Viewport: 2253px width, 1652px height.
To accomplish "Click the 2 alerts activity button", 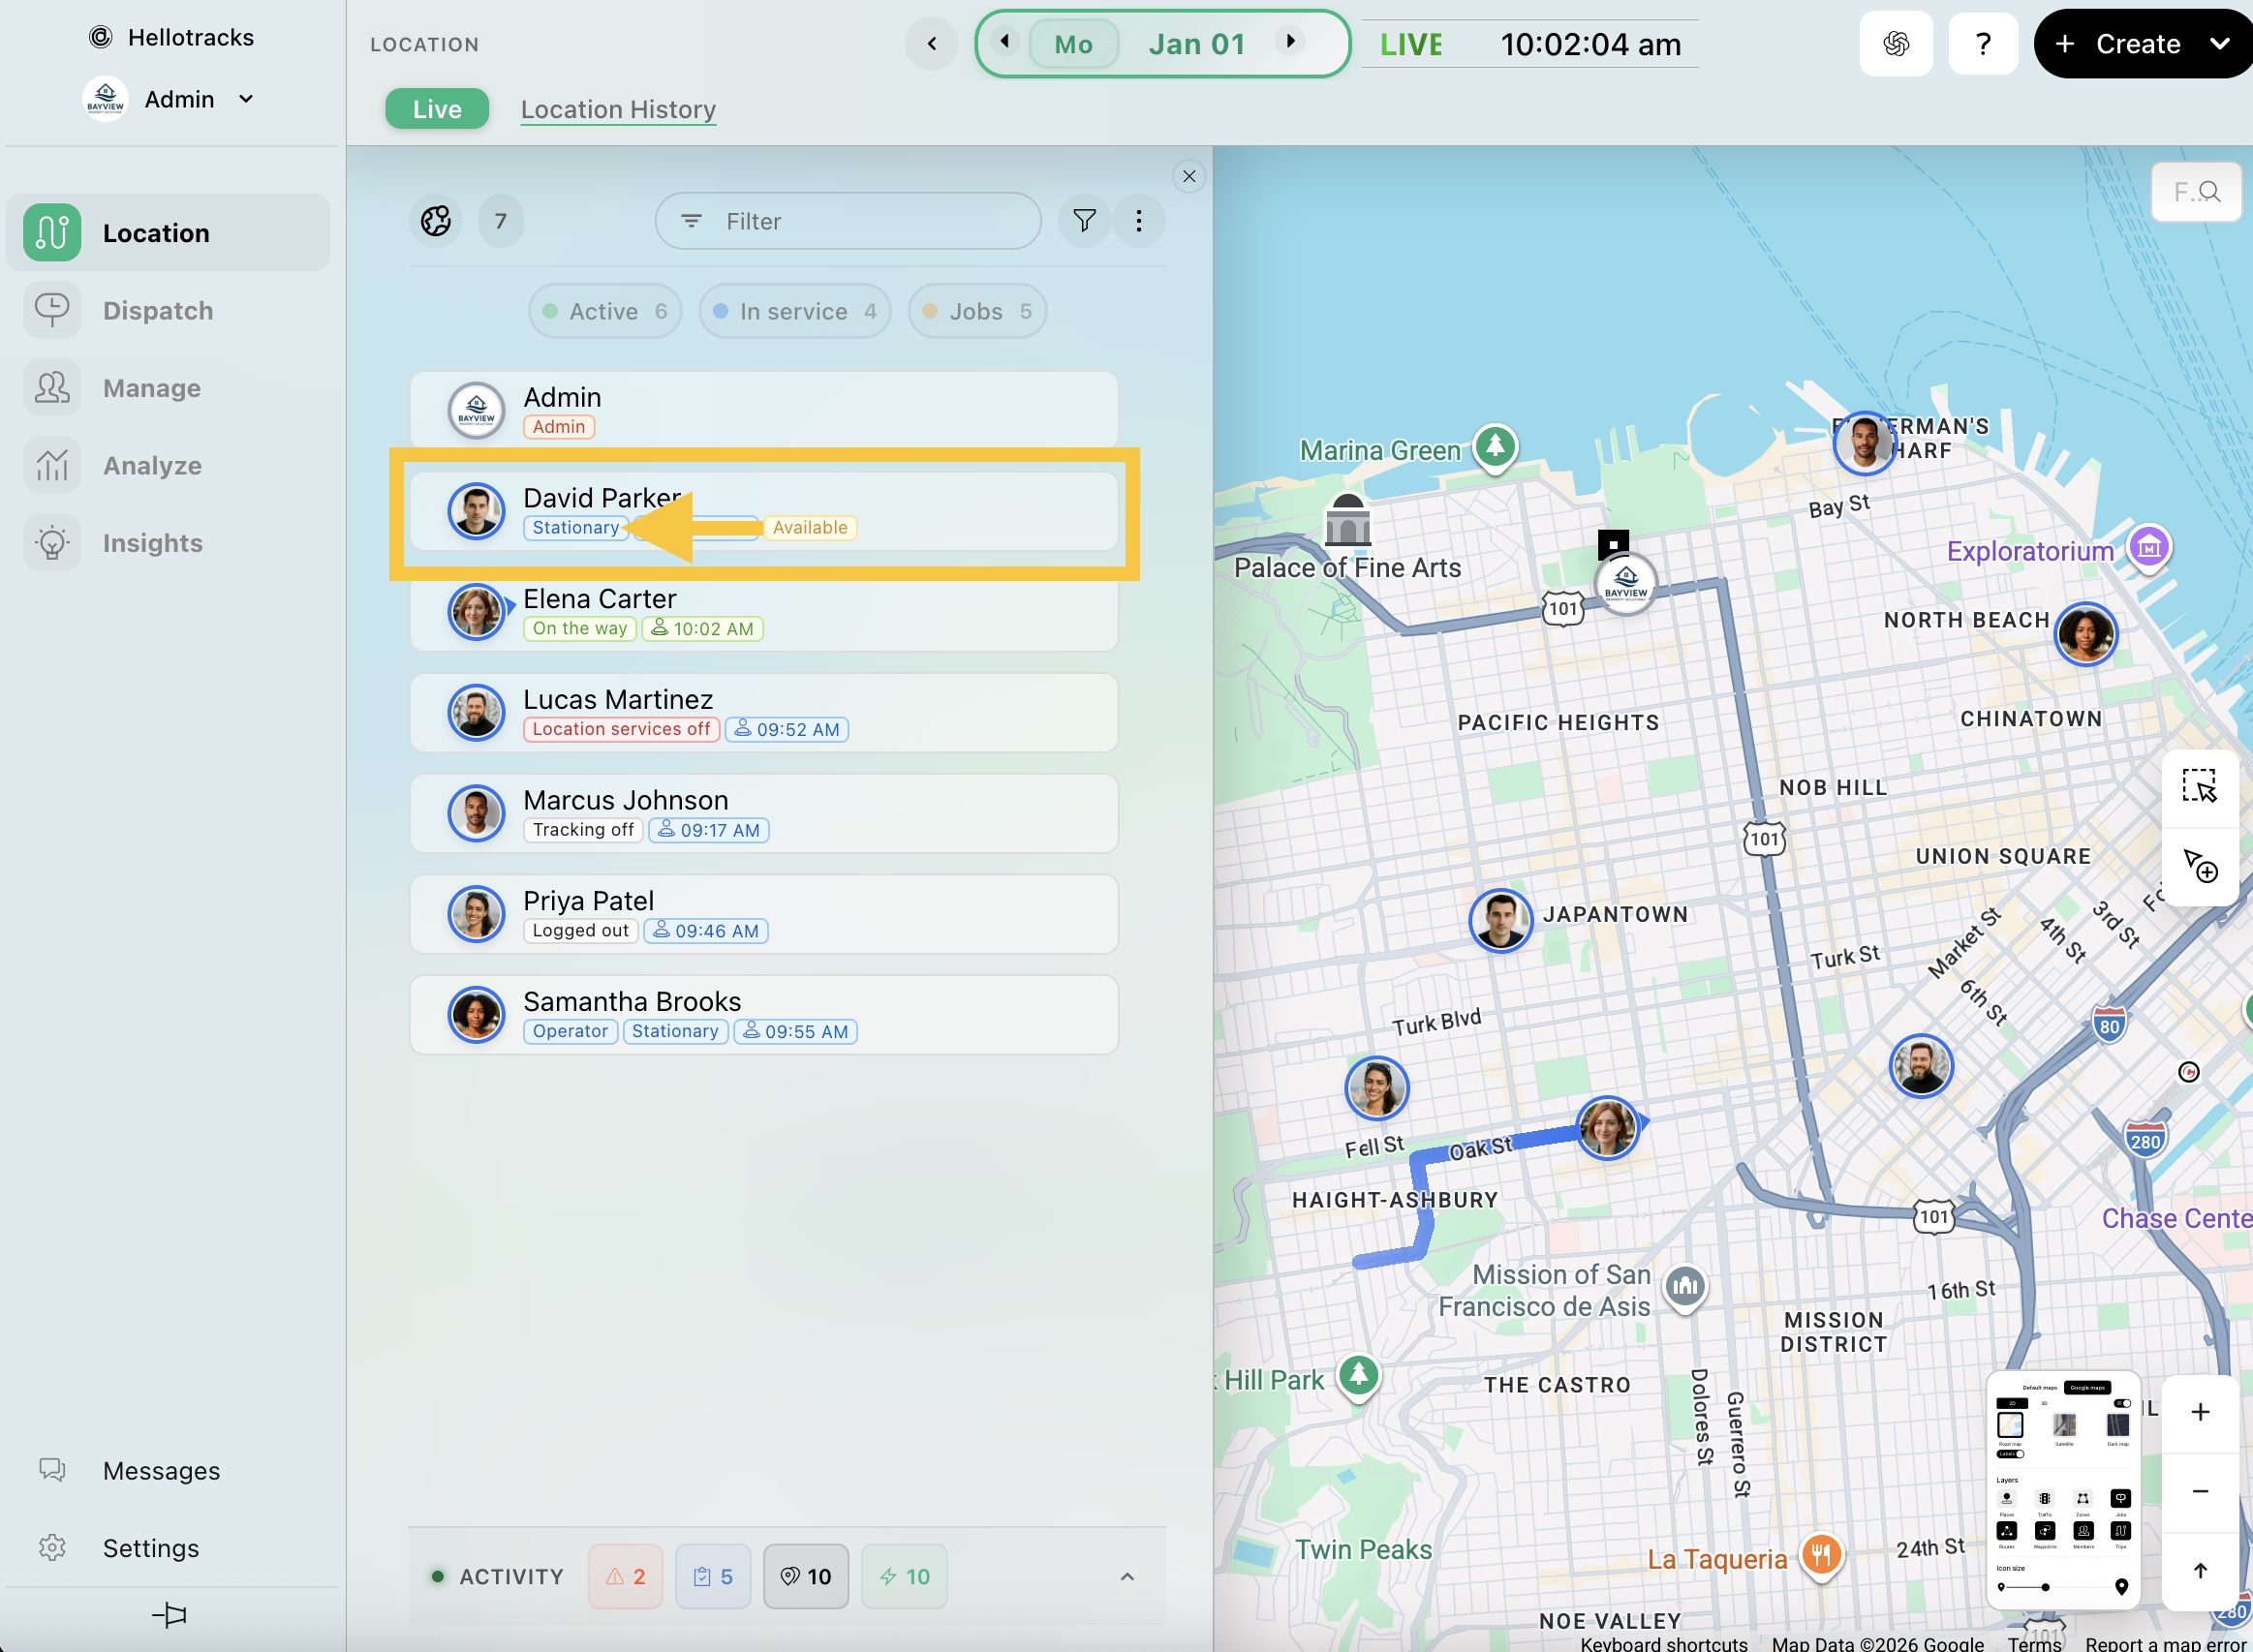I will tap(625, 1576).
